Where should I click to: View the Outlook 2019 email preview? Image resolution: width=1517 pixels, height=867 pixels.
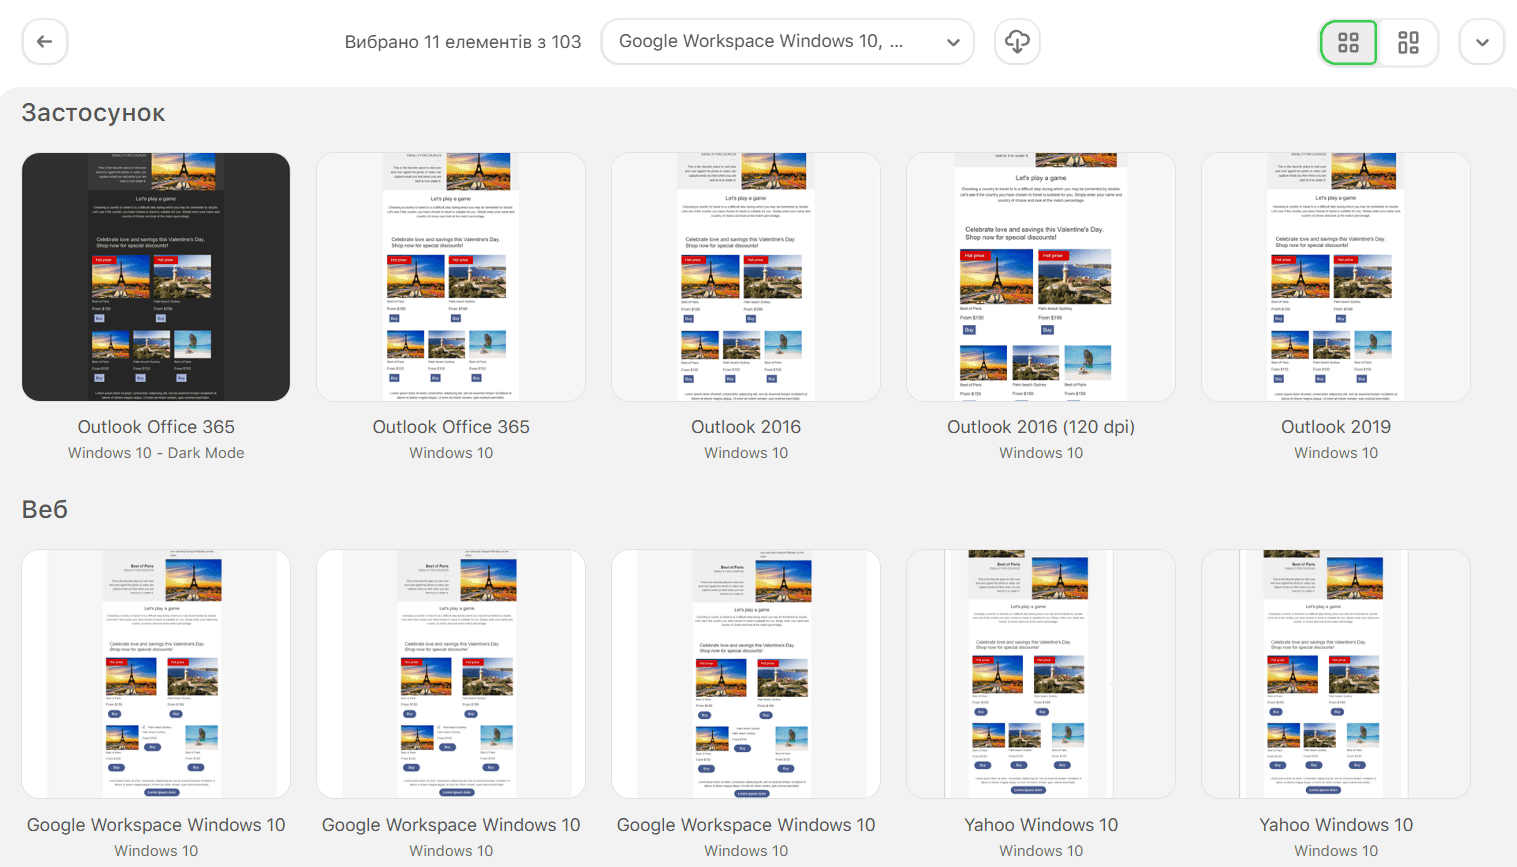1336,277
